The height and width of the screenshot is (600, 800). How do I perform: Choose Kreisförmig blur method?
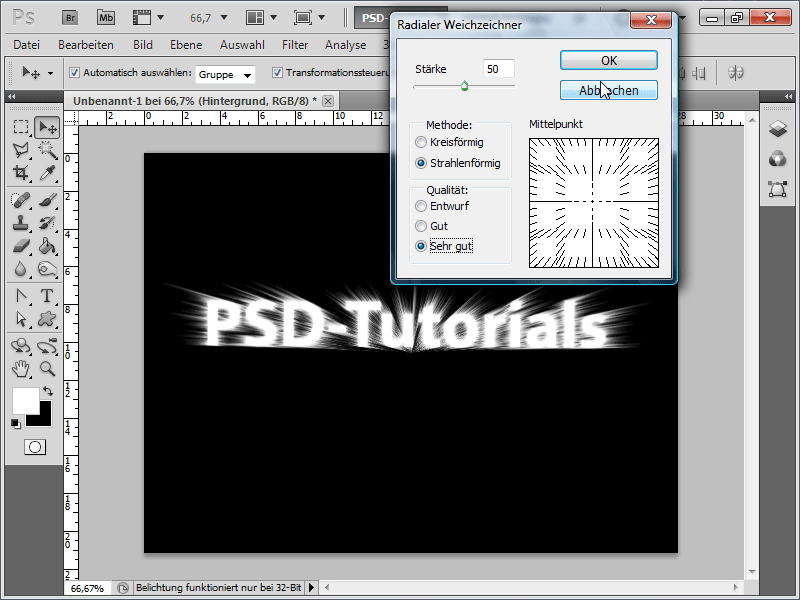tap(420, 142)
